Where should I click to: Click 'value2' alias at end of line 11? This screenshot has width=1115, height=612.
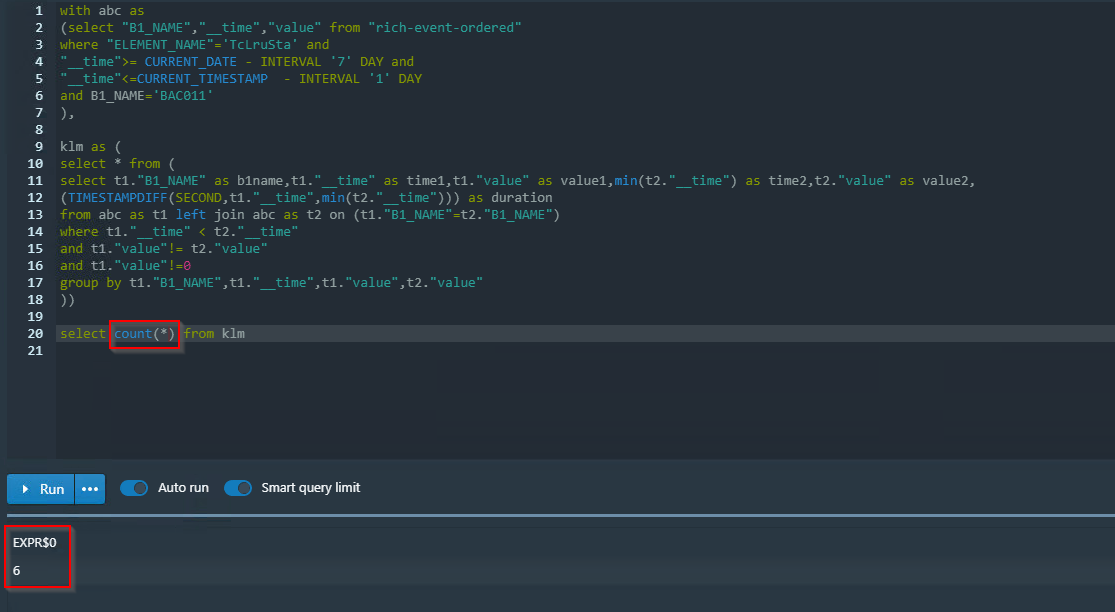945,181
